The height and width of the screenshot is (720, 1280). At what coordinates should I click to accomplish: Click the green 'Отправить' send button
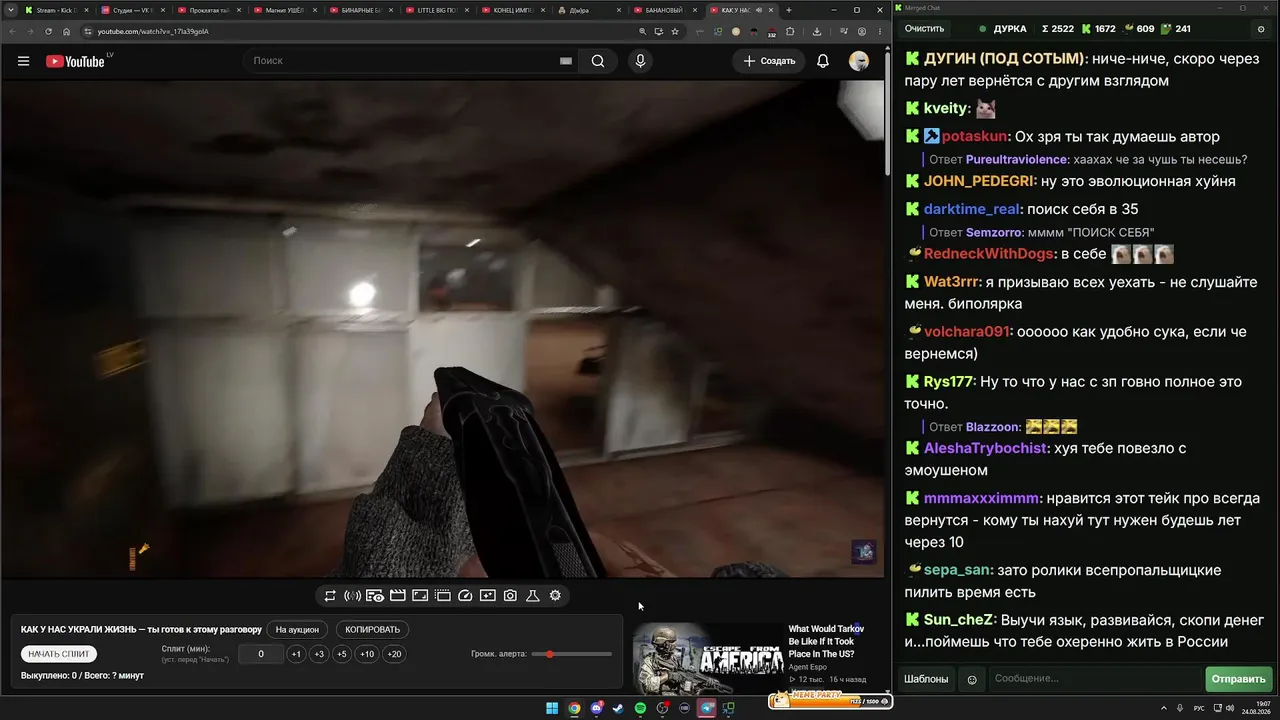(x=1238, y=679)
